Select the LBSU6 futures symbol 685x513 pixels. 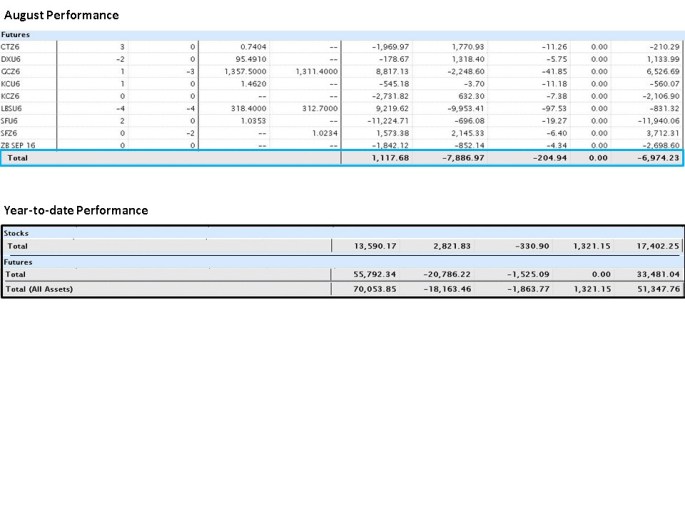click(x=12, y=108)
